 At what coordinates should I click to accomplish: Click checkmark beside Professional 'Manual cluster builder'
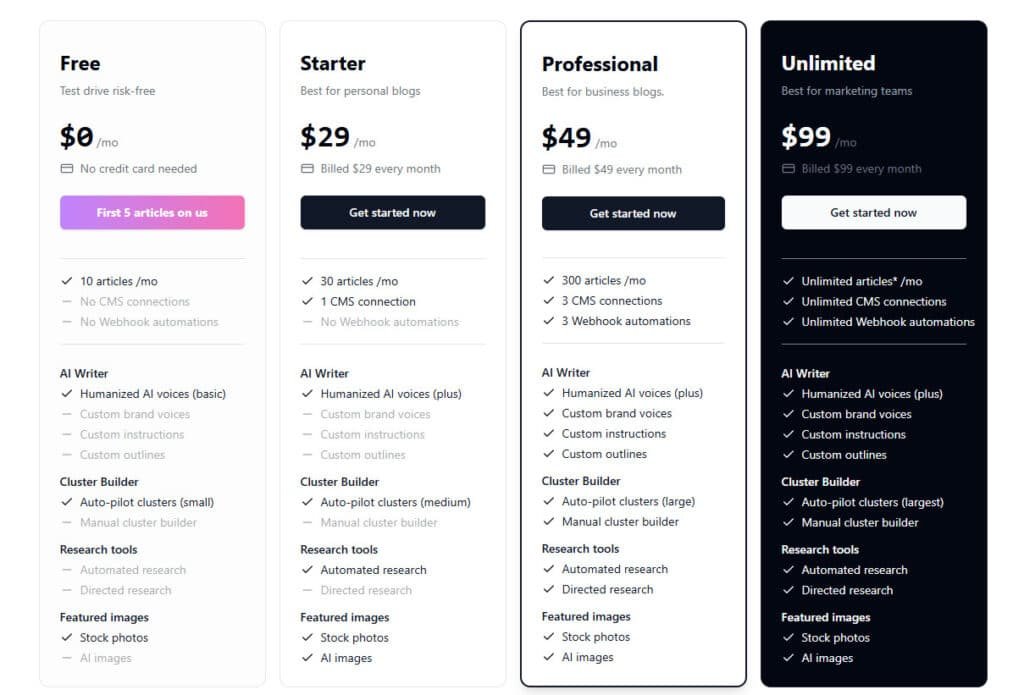click(x=548, y=522)
